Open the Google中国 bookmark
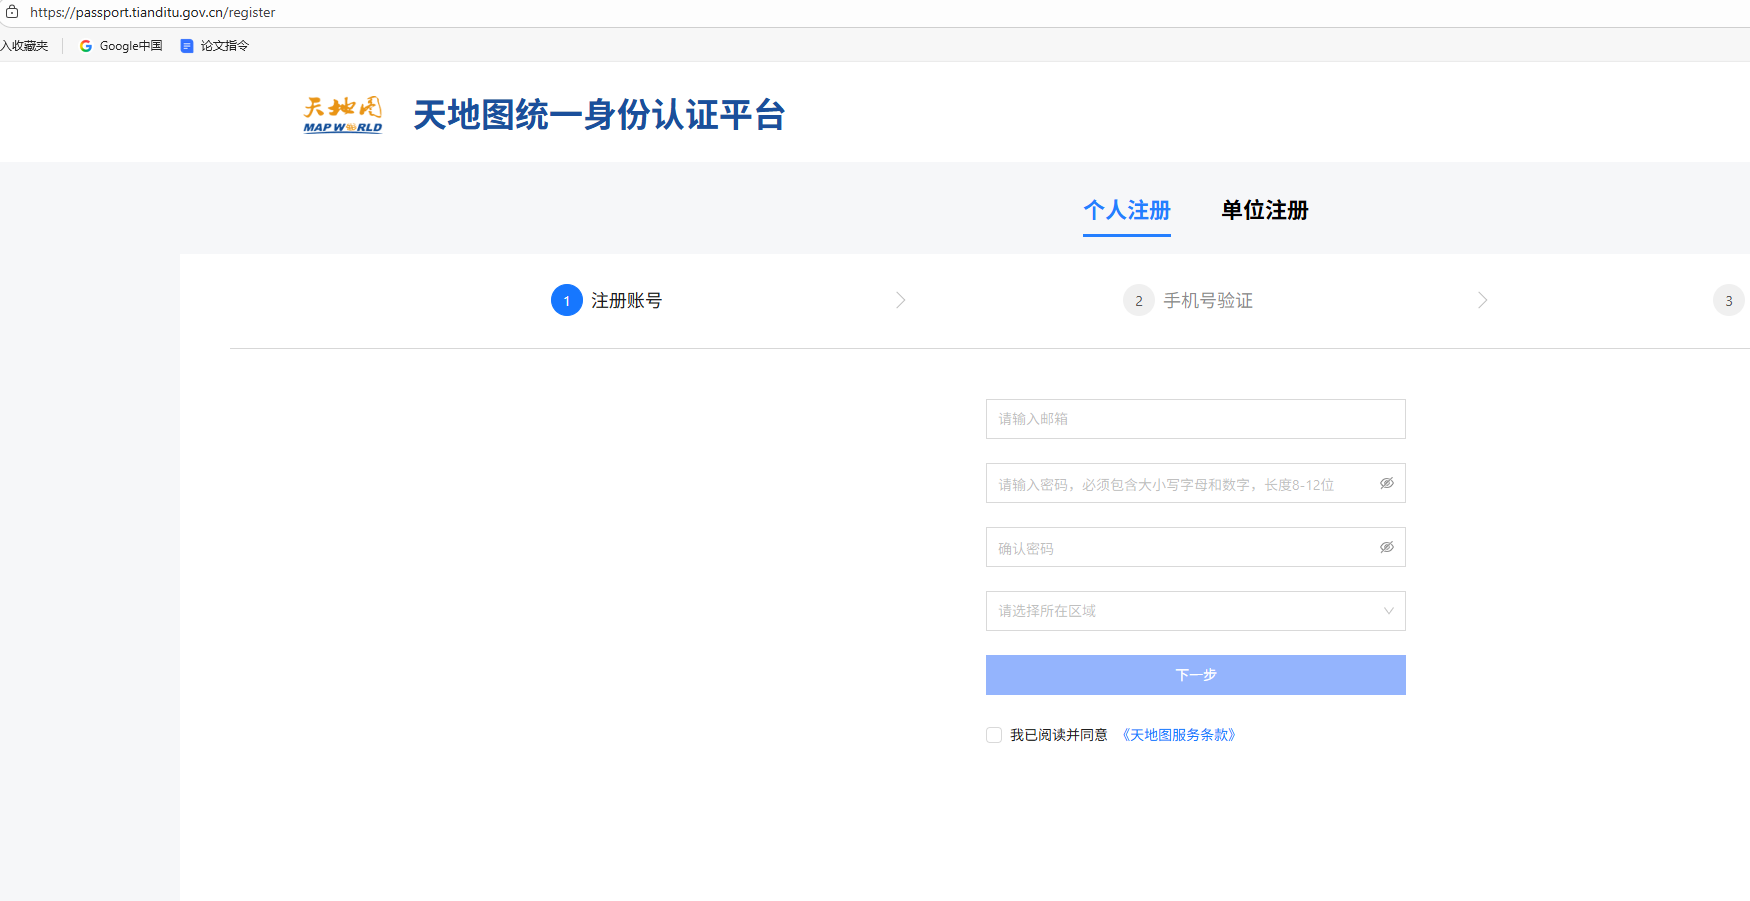 click(x=121, y=46)
